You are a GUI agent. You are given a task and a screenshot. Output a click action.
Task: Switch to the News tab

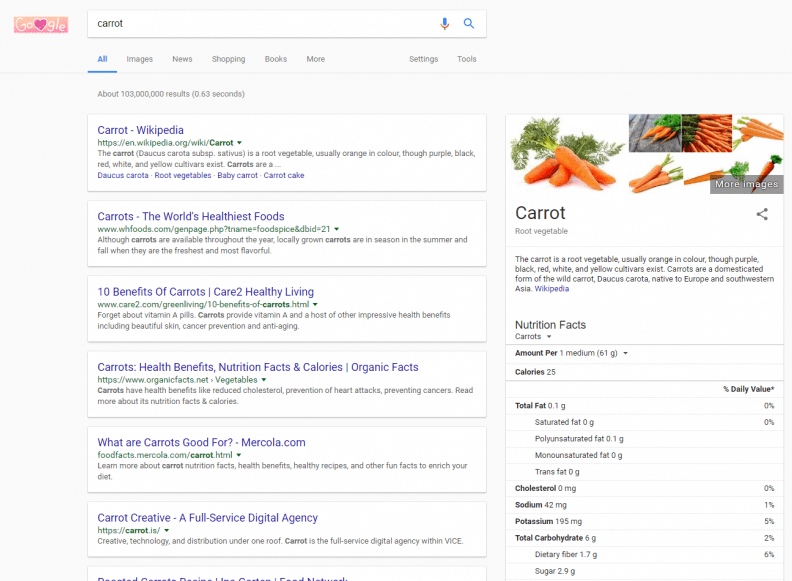tap(182, 59)
